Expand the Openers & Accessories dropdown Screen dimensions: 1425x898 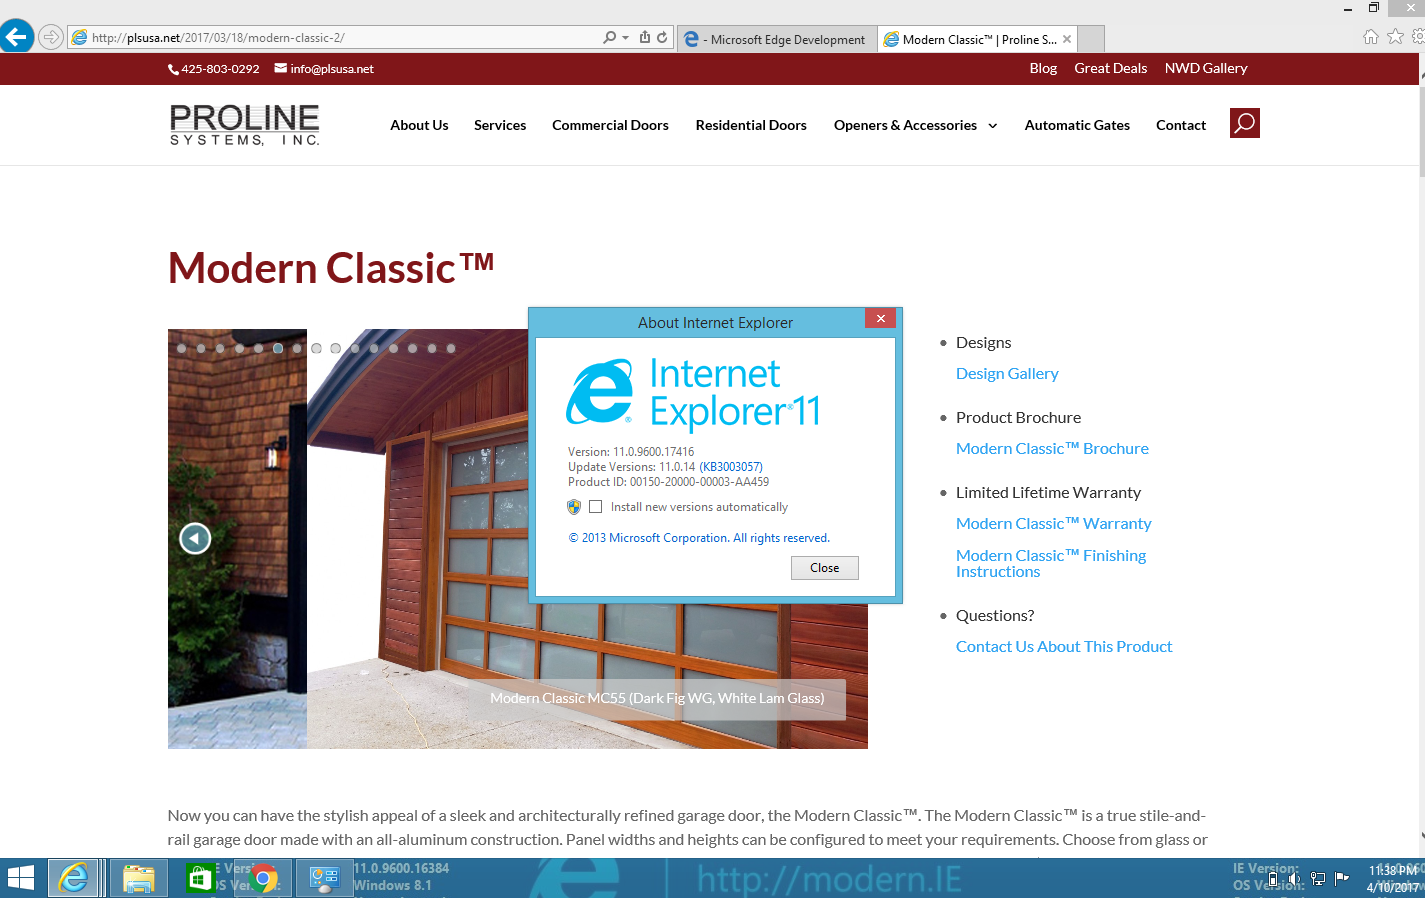coord(915,125)
